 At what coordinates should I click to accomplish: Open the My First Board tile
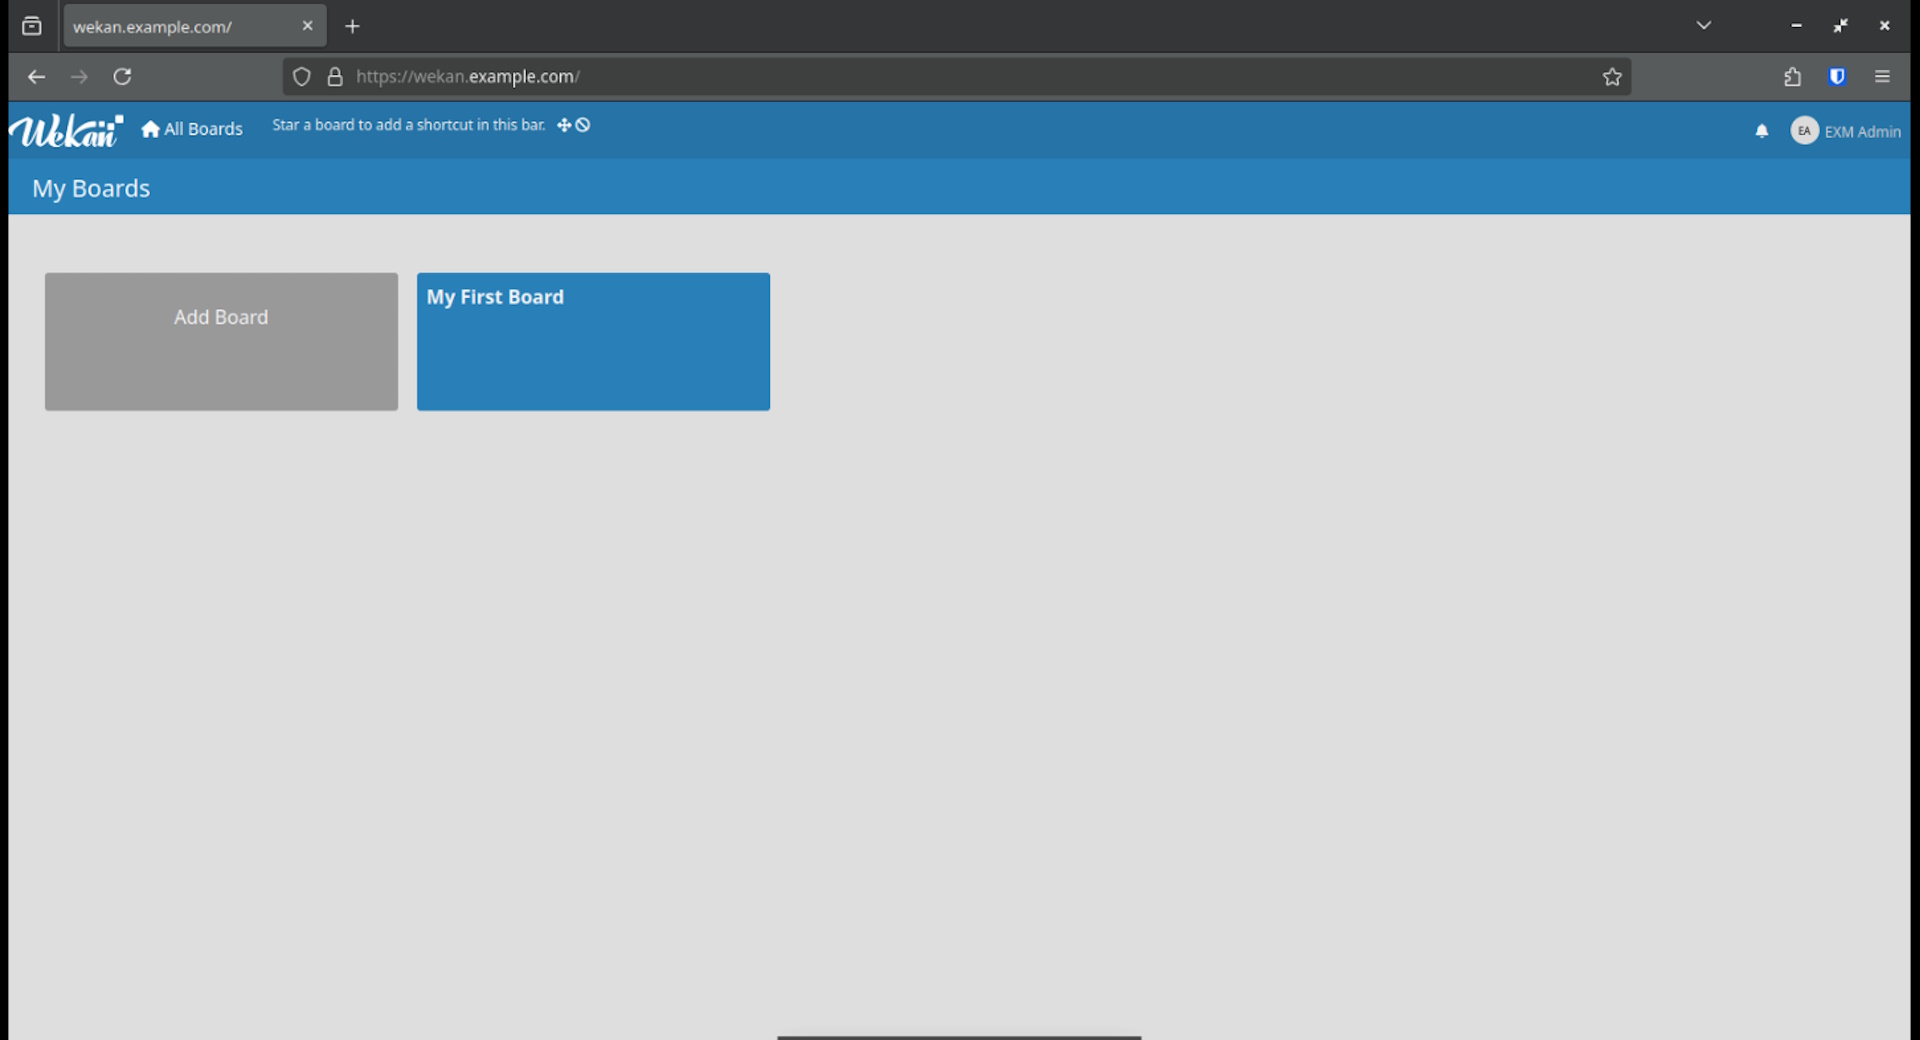coord(593,341)
